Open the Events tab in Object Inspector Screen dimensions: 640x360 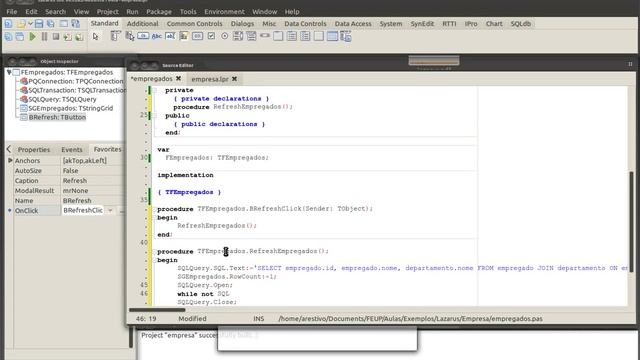point(72,149)
